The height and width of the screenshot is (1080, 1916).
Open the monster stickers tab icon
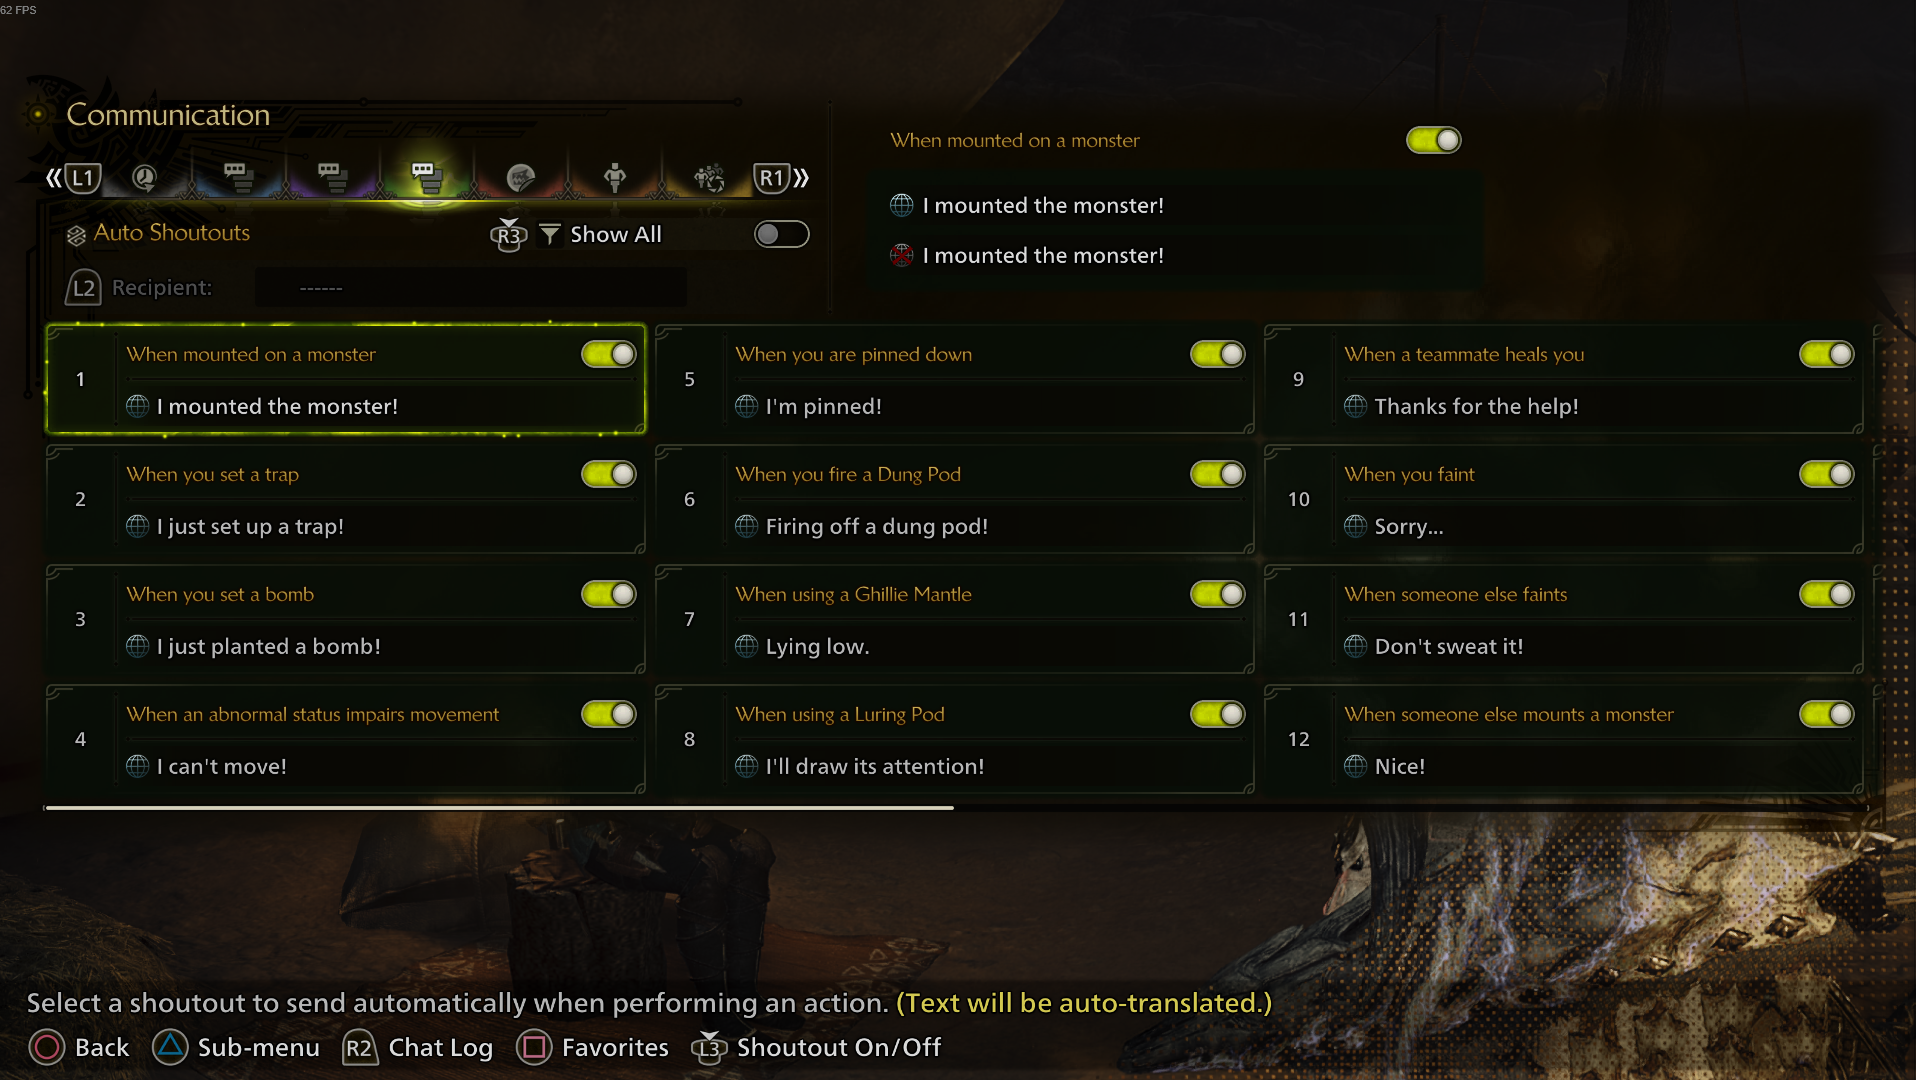click(x=520, y=178)
